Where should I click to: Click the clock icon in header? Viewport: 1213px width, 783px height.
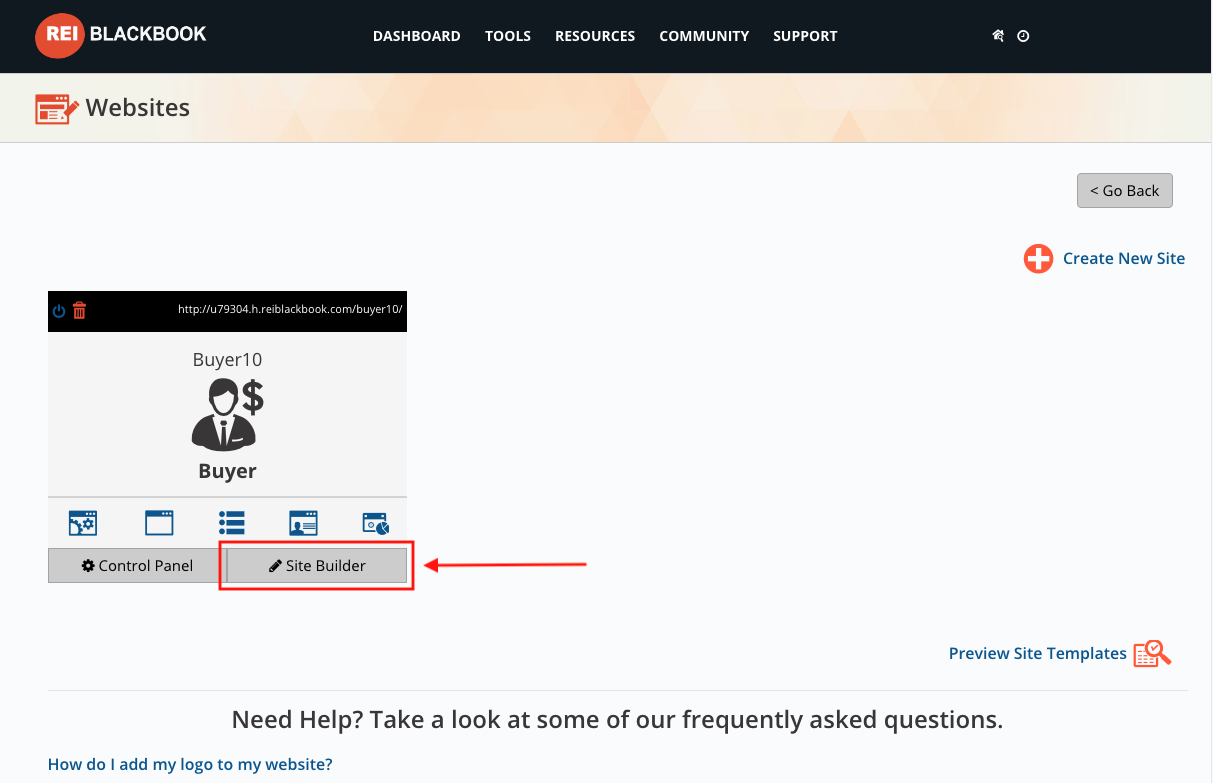pyautogui.click(x=1023, y=36)
